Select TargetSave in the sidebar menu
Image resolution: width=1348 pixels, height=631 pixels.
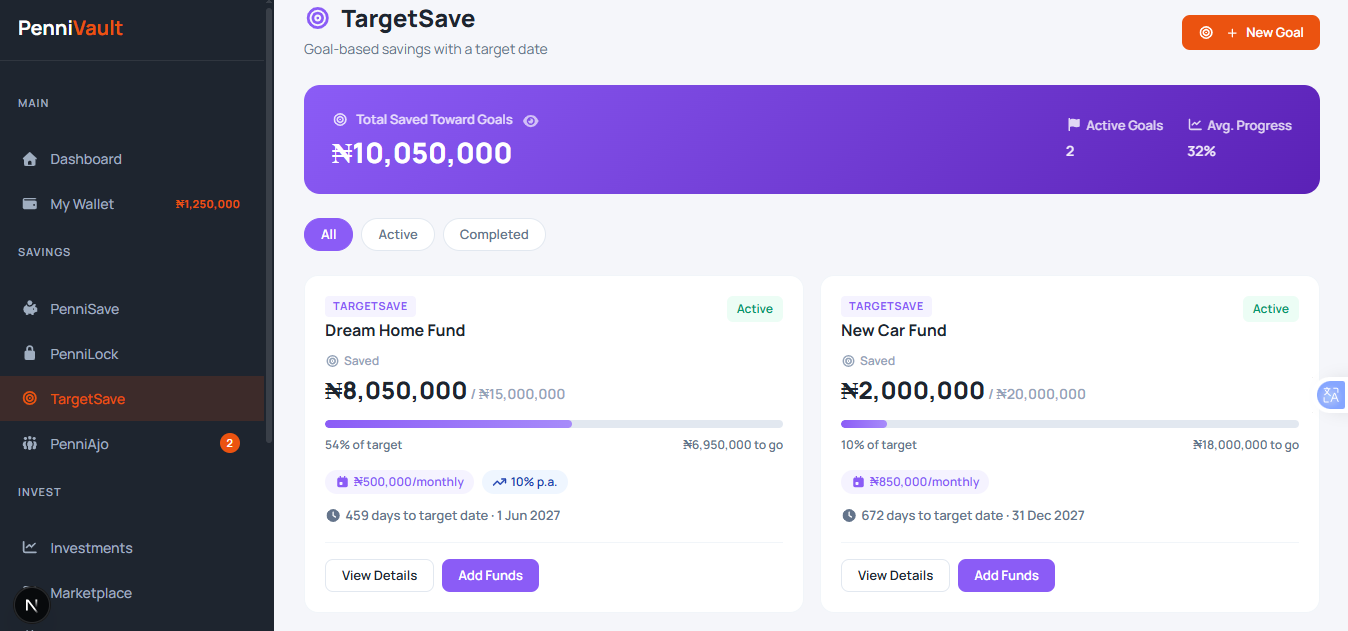tap(85, 398)
